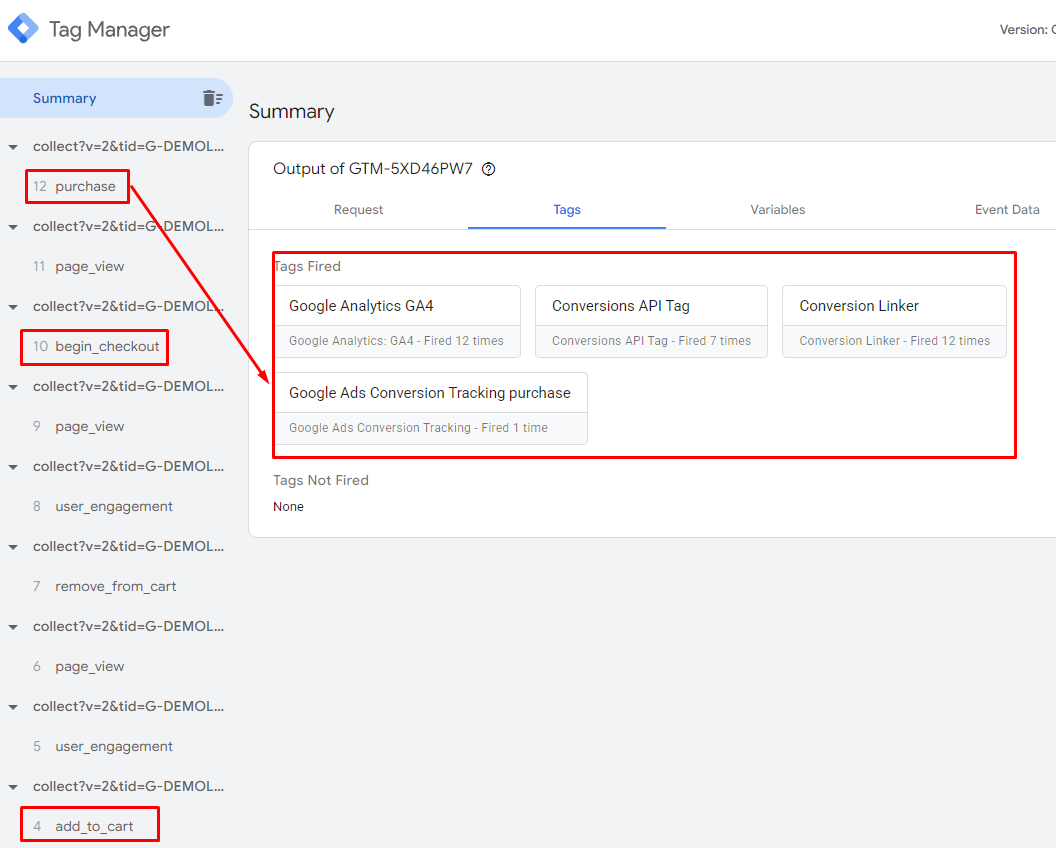Collapse the request group containing begin_checkout
The height and width of the screenshot is (848, 1056).
coord(13,307)
